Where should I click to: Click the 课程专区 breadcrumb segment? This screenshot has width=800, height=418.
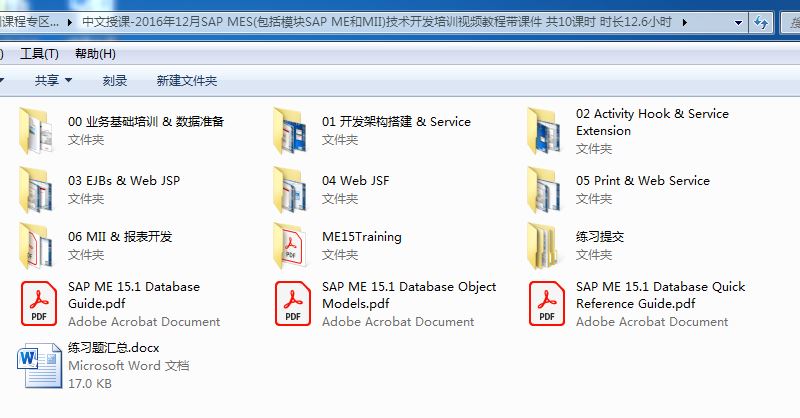pyautogui.click(x=30, y=22)
